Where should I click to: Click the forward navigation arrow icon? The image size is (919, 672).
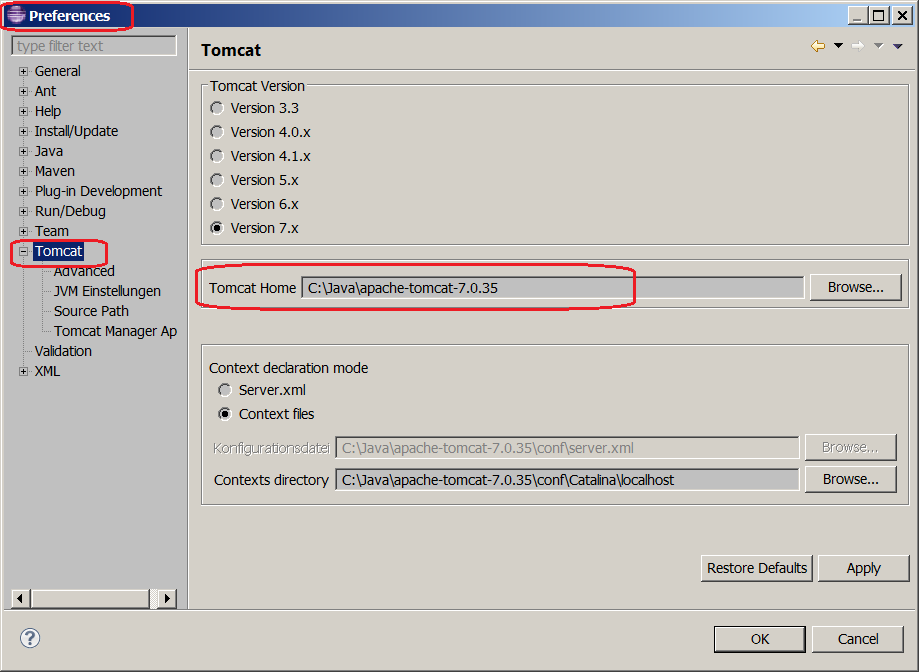pos(858,46)
